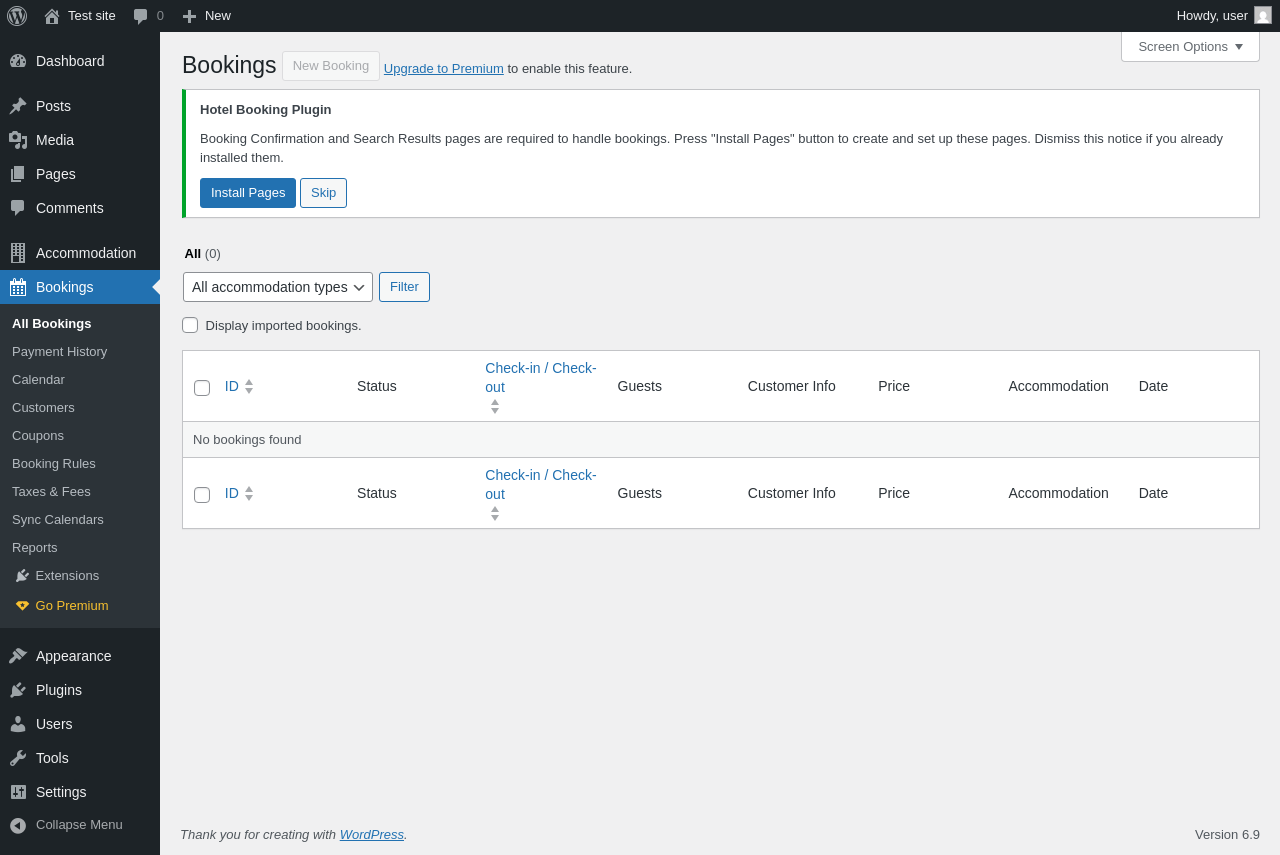This screenshot has width=1280, height=855.
Task: Click the Filter button
Action: point(404,287)
